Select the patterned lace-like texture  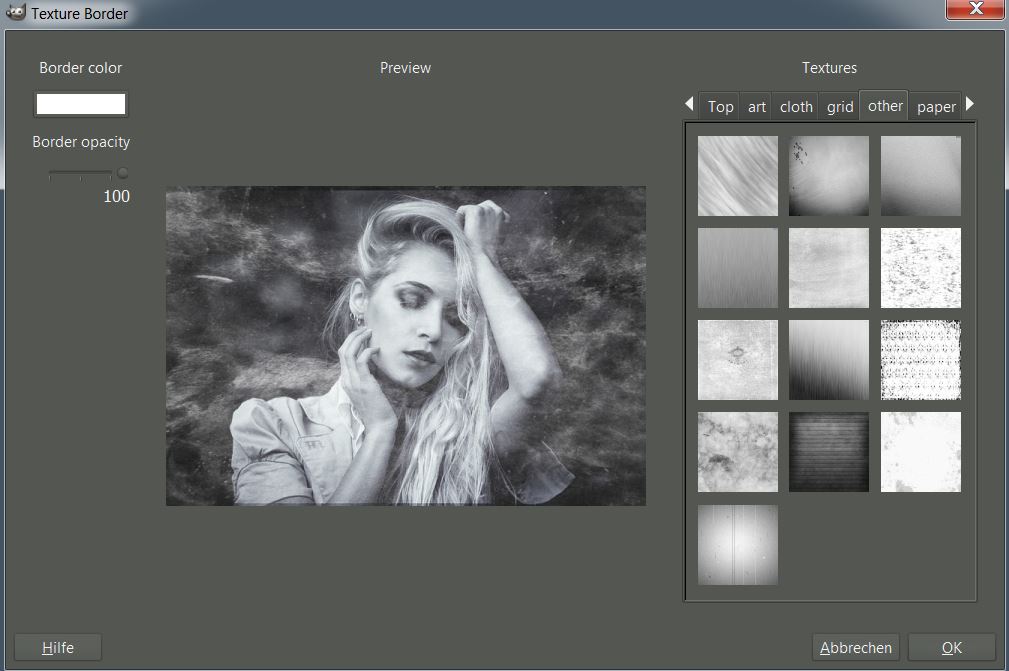click(x=921, y=360)
